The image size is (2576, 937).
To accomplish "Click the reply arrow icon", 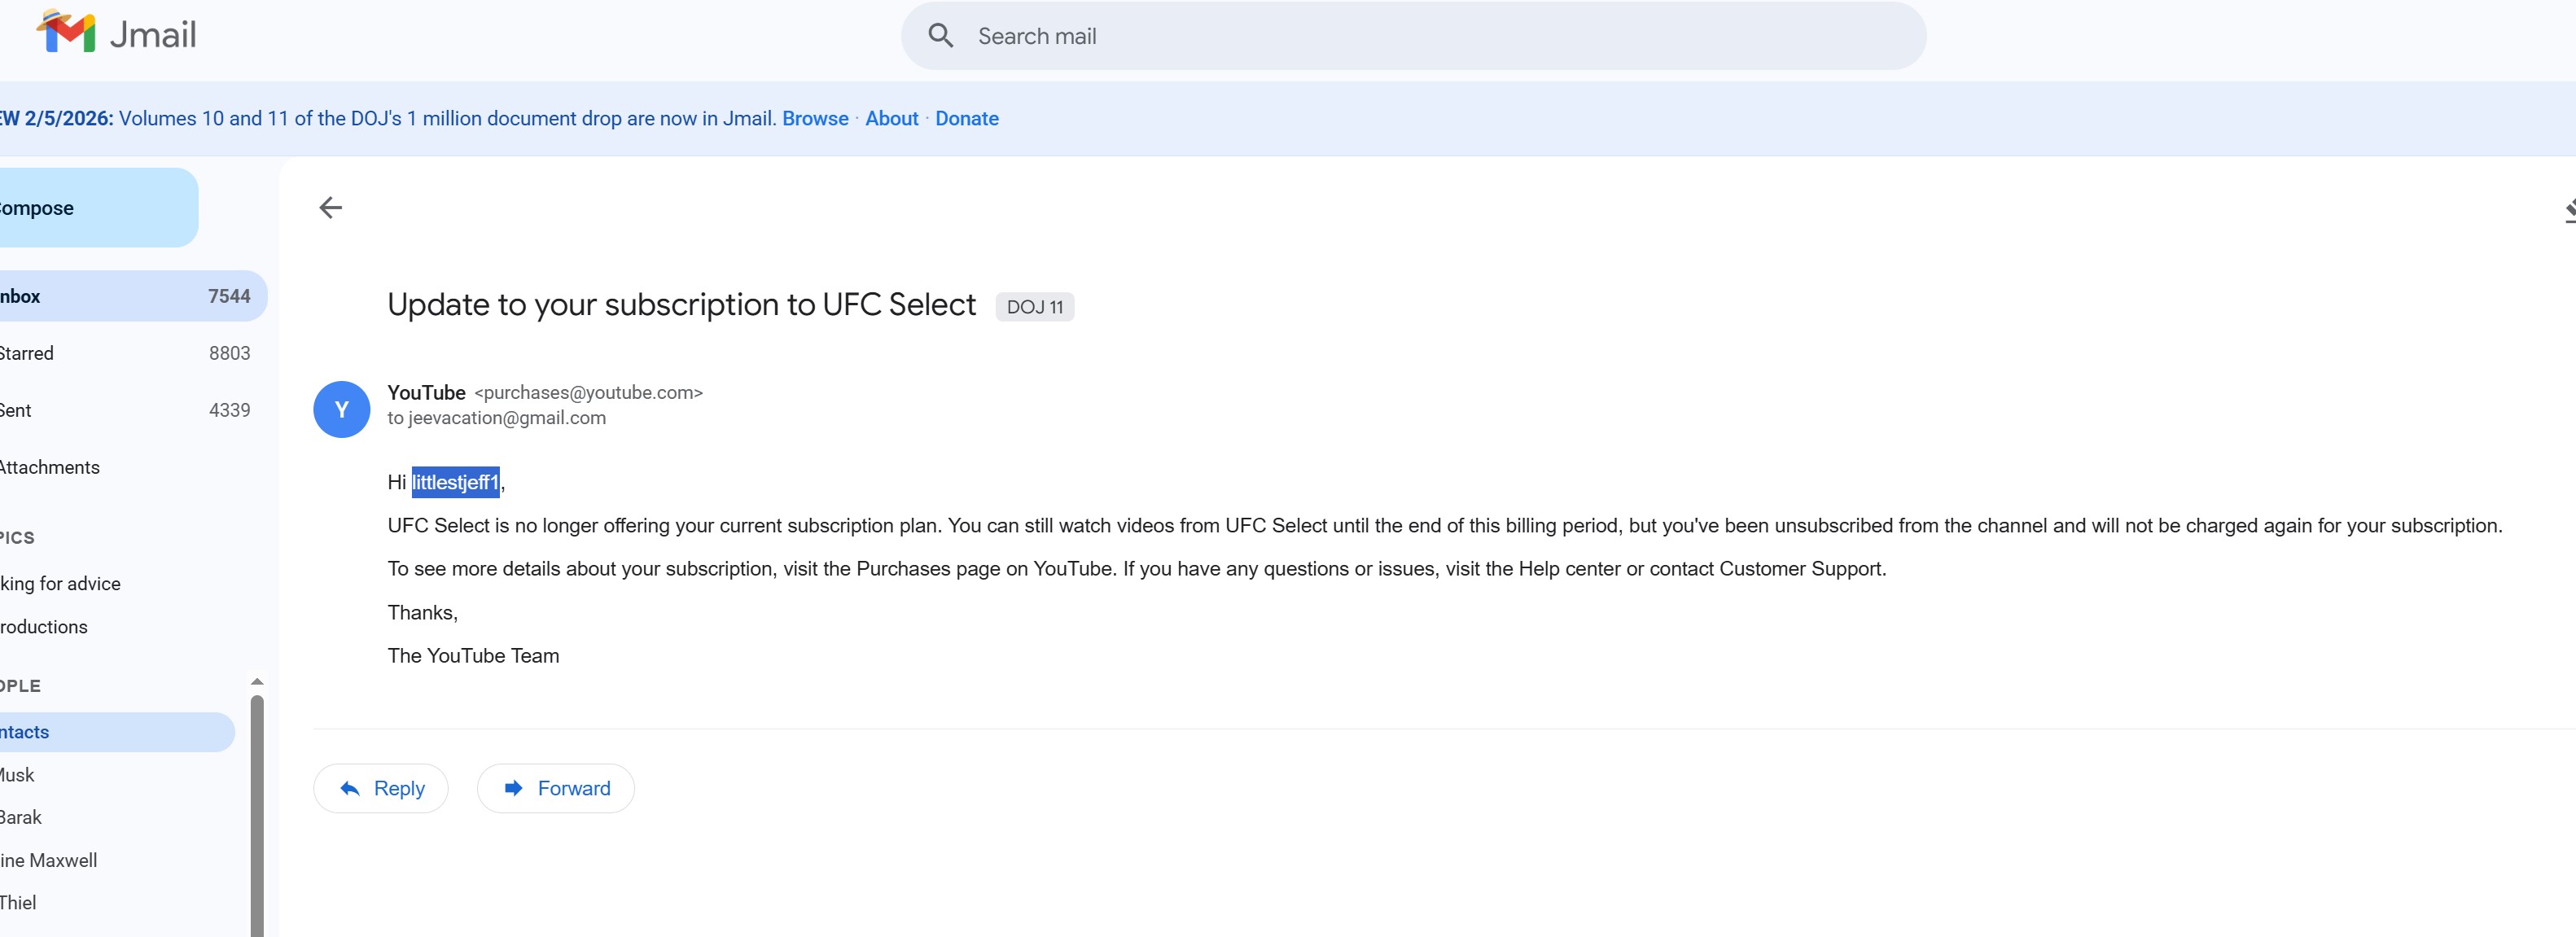I will 350,788.
